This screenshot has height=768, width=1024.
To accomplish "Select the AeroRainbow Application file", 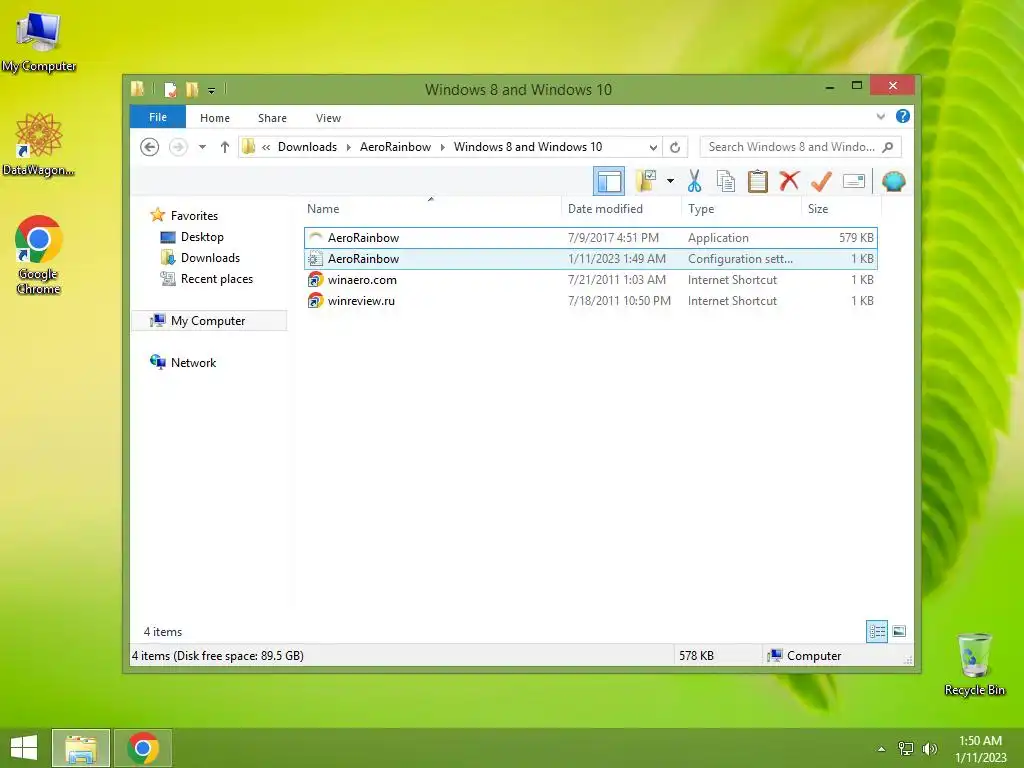I will coord(590,238).
